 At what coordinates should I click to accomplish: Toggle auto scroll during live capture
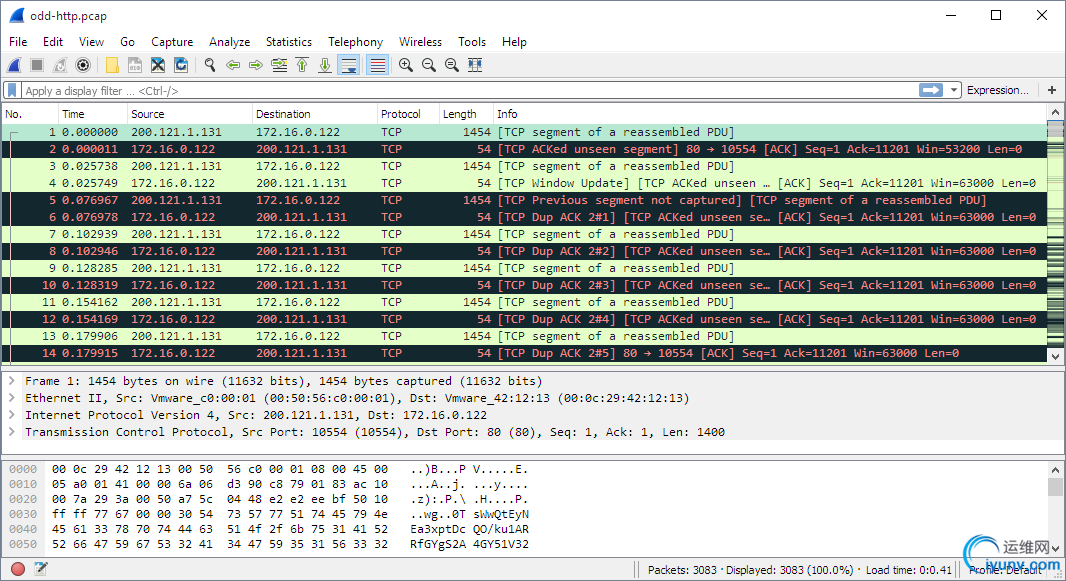click(348, 65)
